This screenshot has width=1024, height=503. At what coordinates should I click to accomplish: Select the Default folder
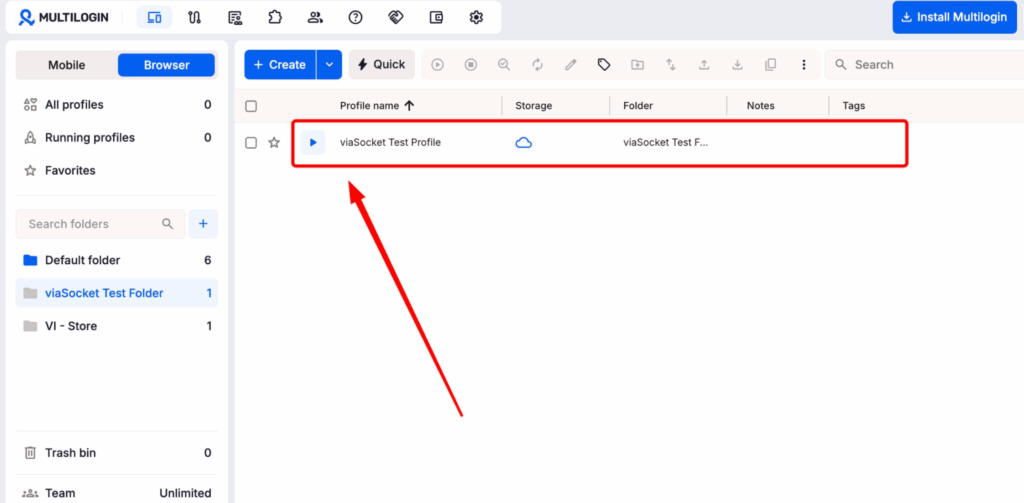tap(117, 260)
